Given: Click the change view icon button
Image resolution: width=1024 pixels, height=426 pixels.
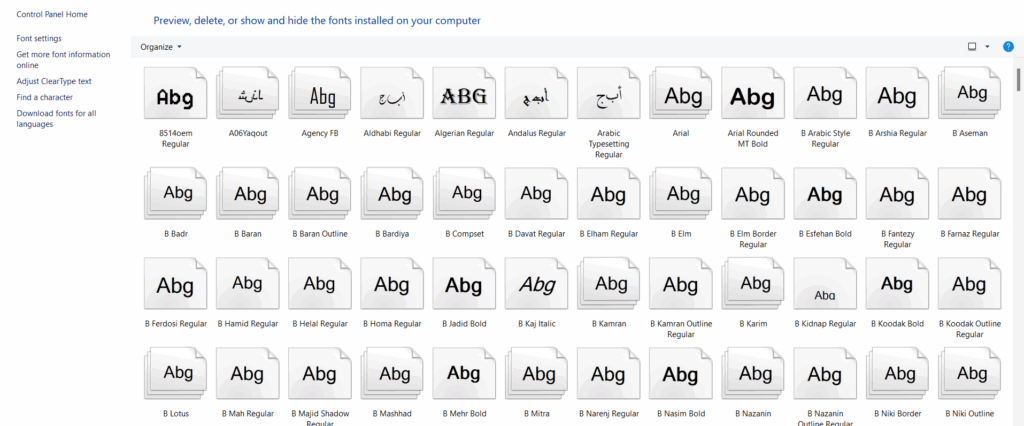Looking at the screenshot, I should coord(972,47).
